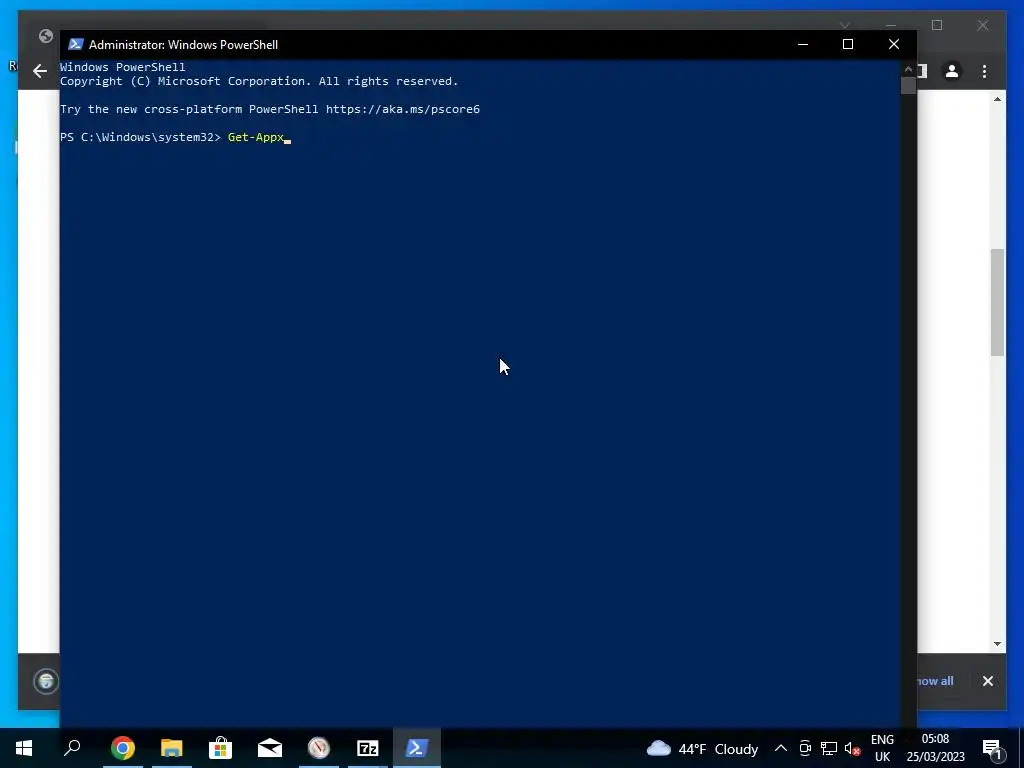
Task: Open Microsoft Store from the taskbar
Action: coord(220,748)
